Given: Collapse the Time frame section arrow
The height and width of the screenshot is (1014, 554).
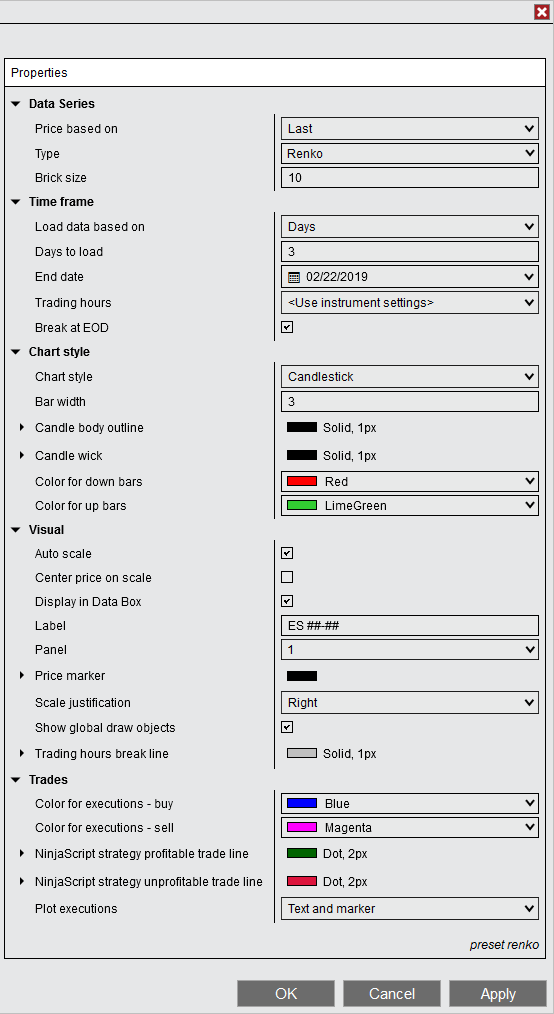Looking at the screenshot, I should 16,202.
